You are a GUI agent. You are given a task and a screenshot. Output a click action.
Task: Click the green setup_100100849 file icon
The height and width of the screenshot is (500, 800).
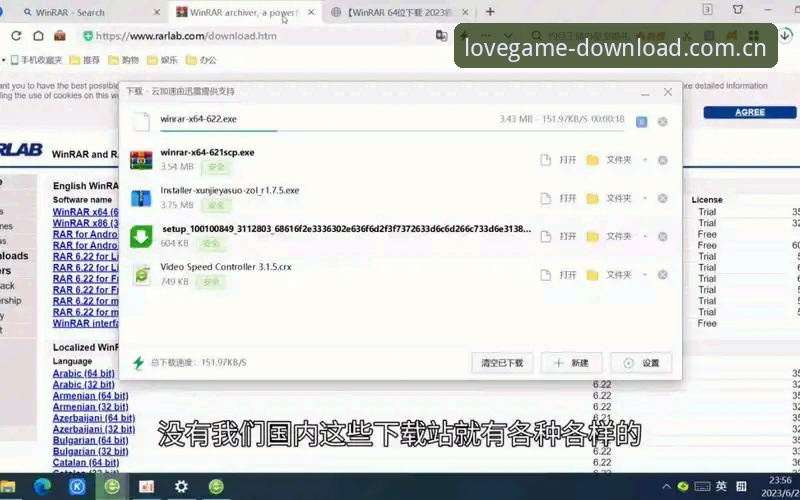(x=141, y=236)
